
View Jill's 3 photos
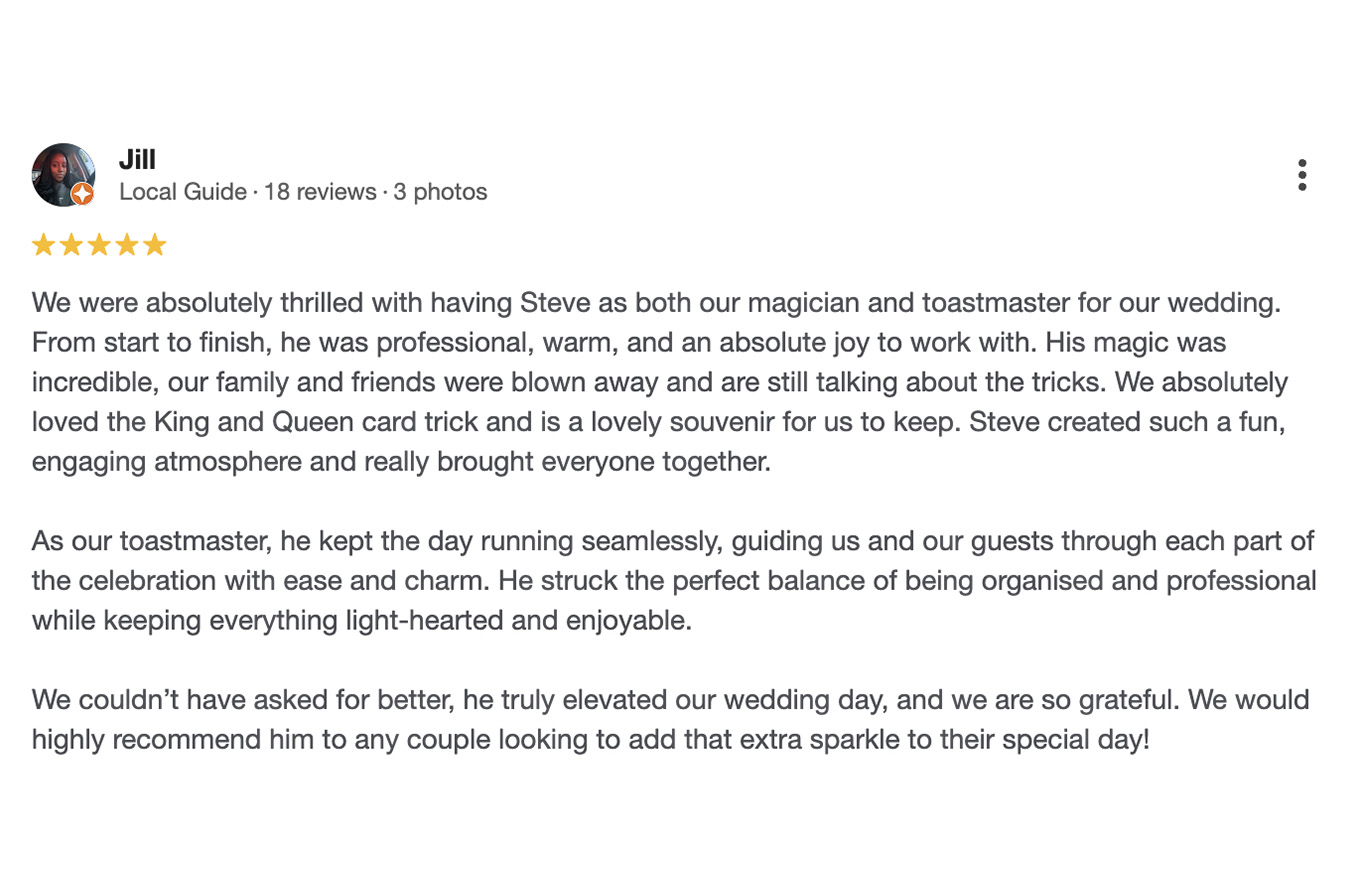coord(440,191)
